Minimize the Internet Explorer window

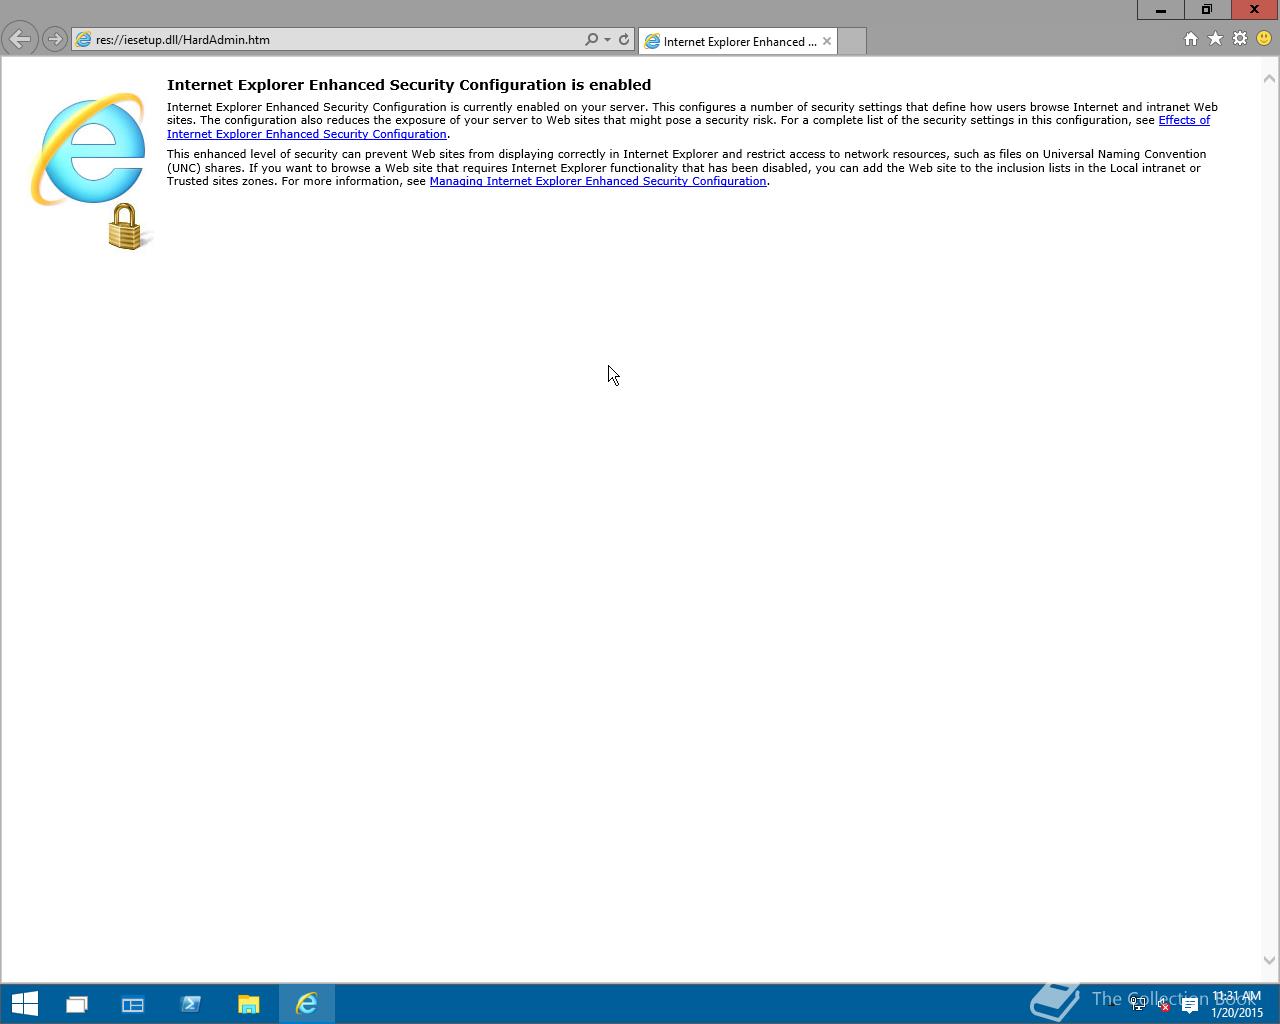tap(1161, 10)
